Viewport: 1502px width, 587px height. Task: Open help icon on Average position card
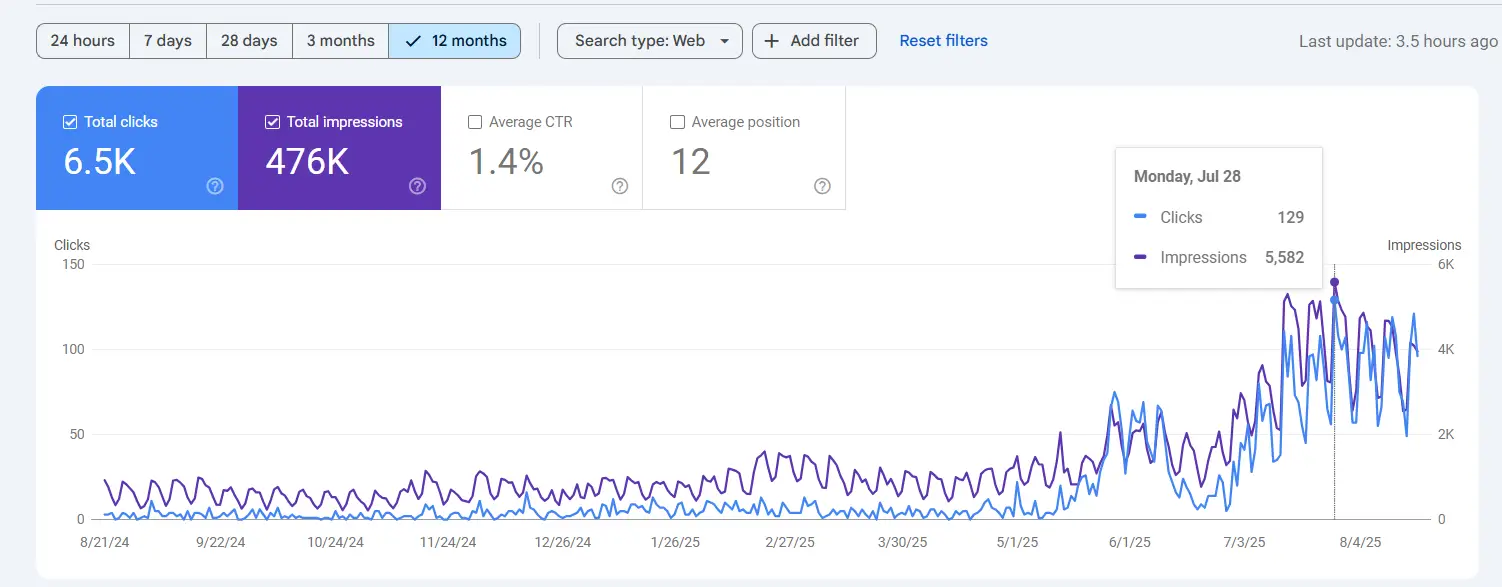pos(822,186)
